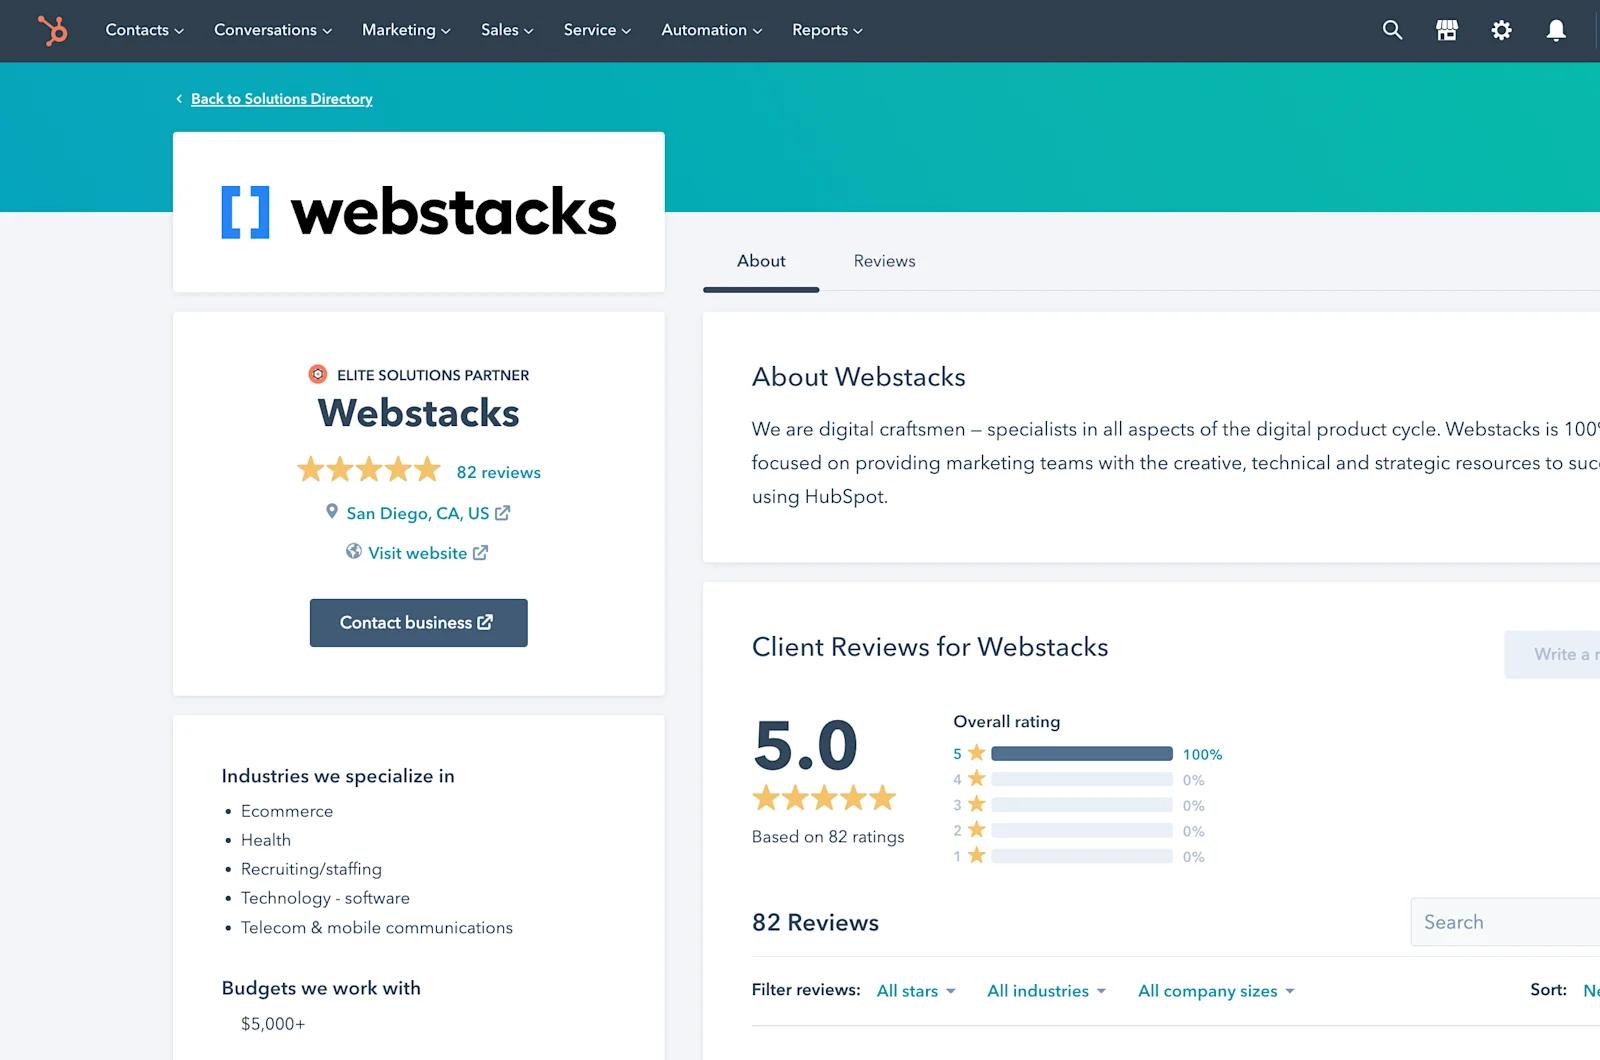Click the globe icon beside Visit website
Screen dimensions: 1600x1060
point(354,552)
